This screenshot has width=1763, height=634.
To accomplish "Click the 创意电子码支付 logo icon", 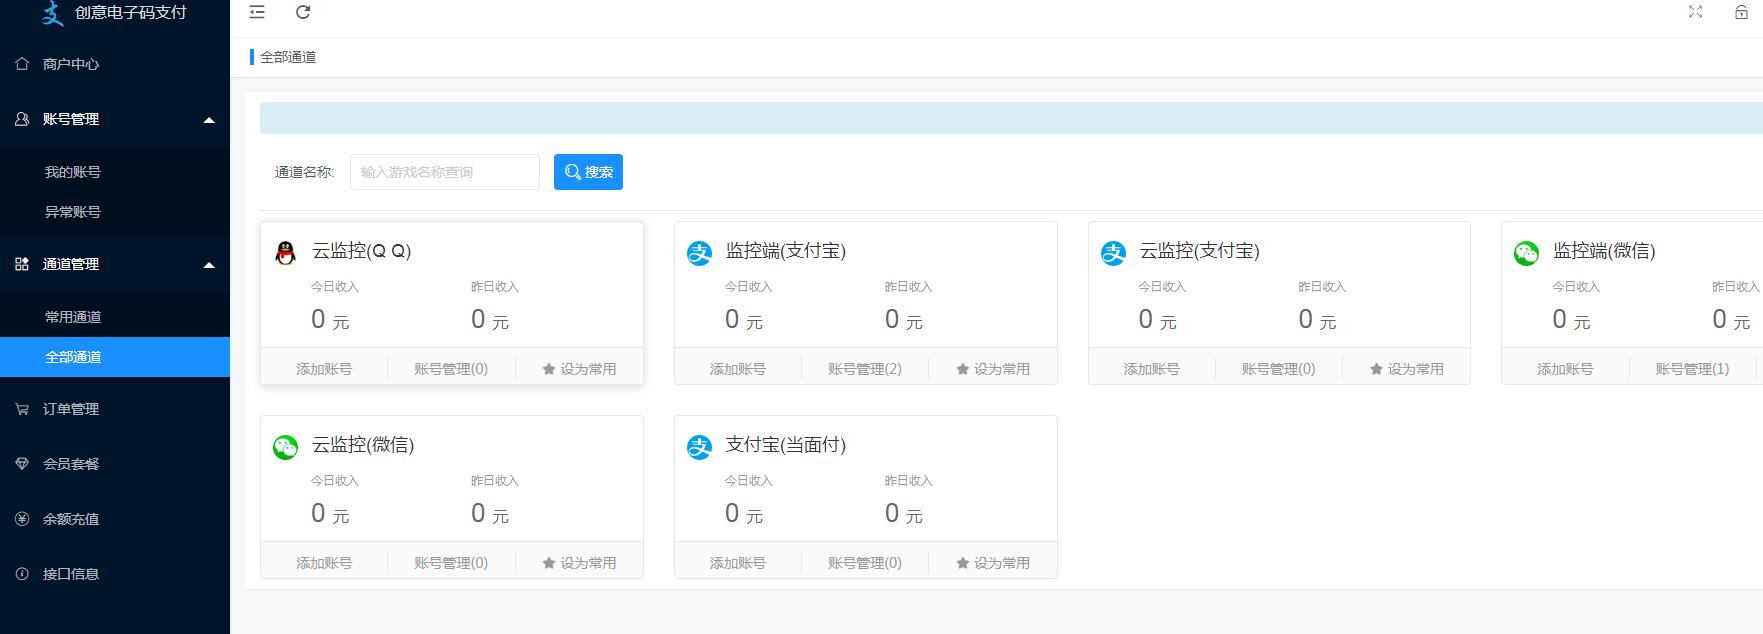I will [x=53, y=13].
